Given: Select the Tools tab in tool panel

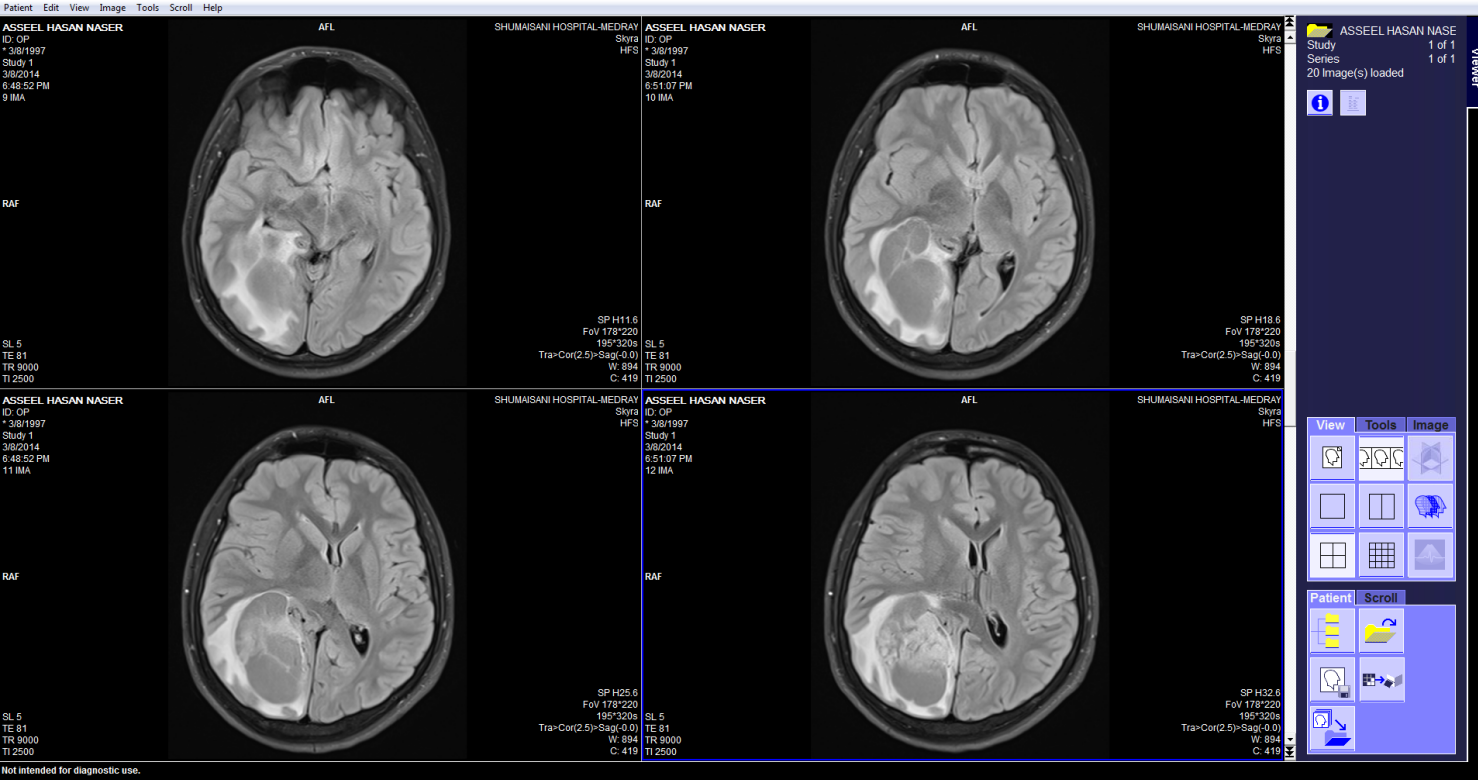Looking at the screenshot, I should pyautogui.click(x=1380, y=425).
